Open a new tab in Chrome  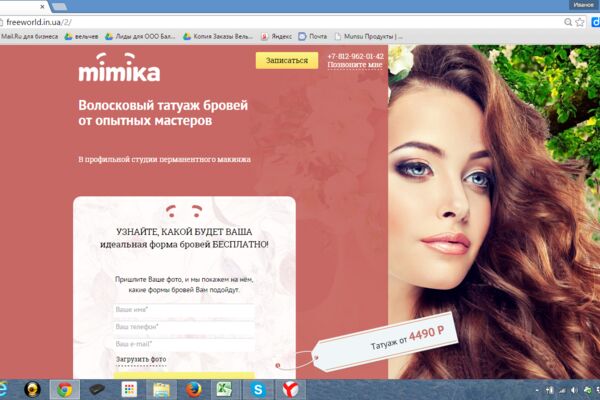click(x=59, y=7)
